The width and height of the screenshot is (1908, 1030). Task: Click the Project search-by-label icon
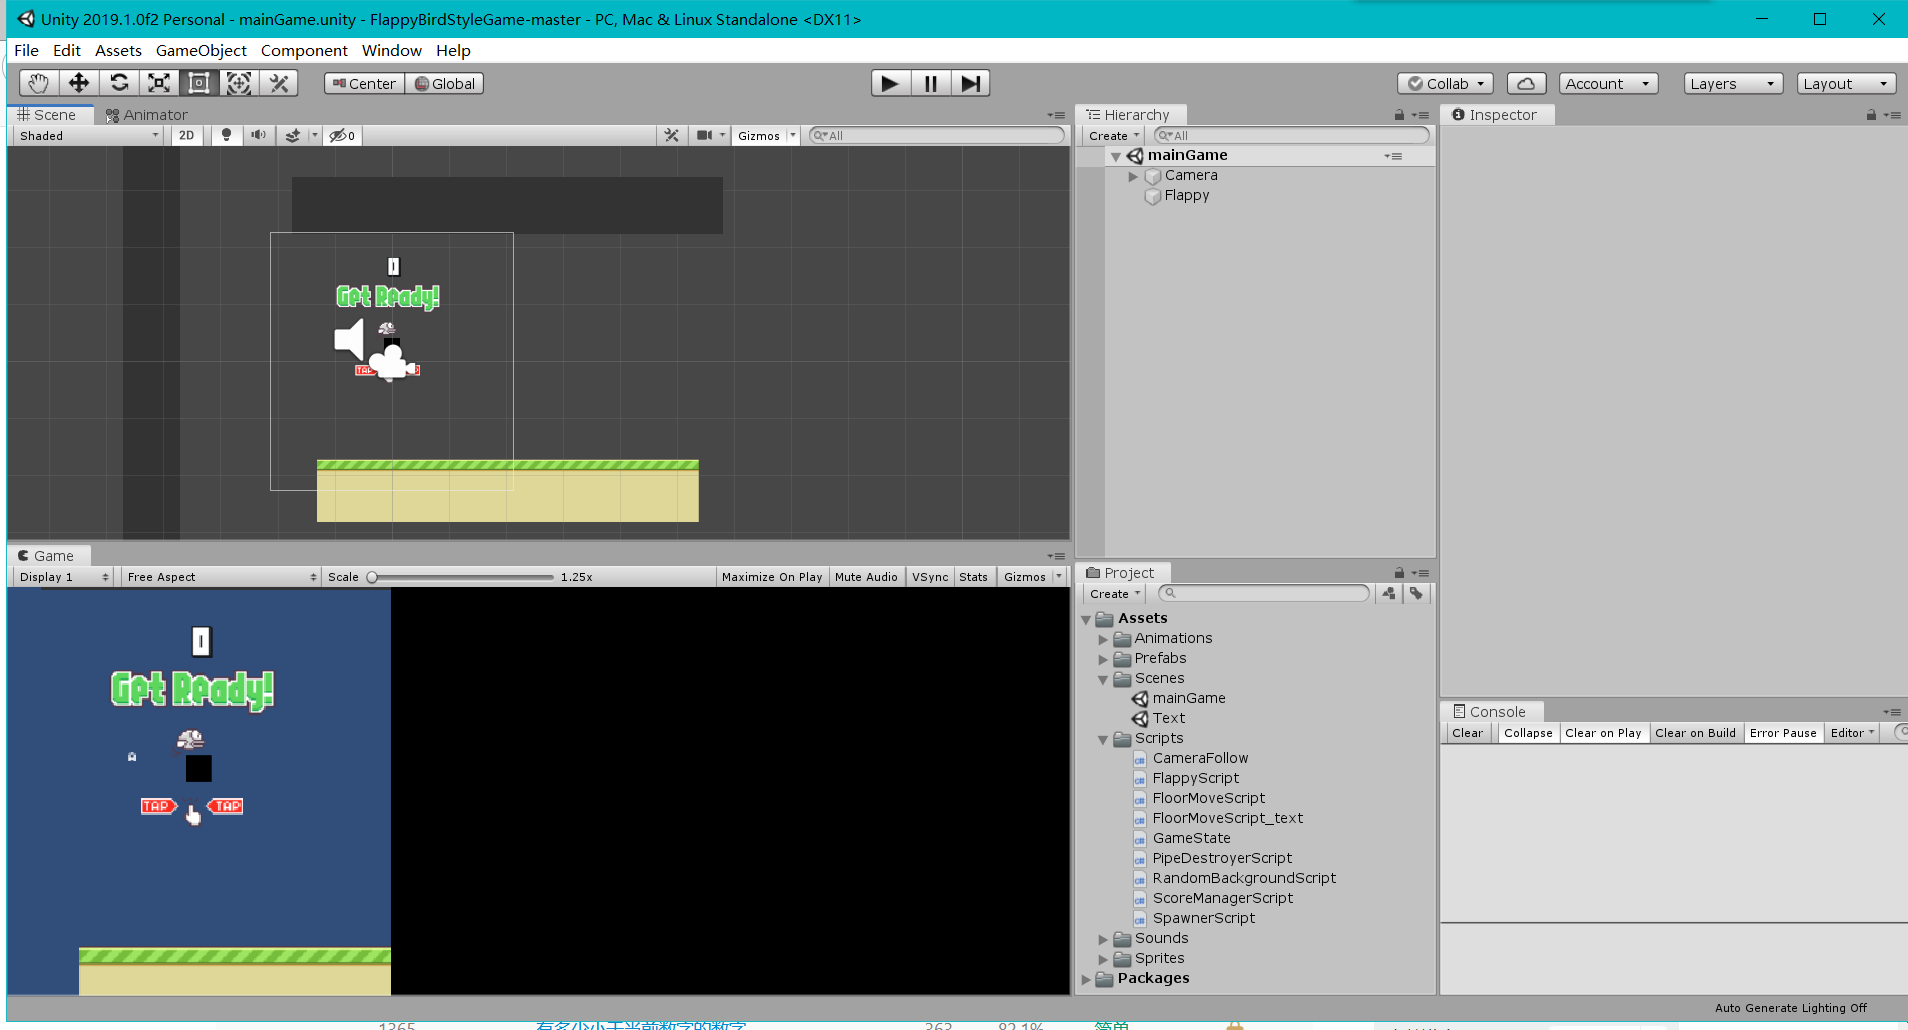1416,593
